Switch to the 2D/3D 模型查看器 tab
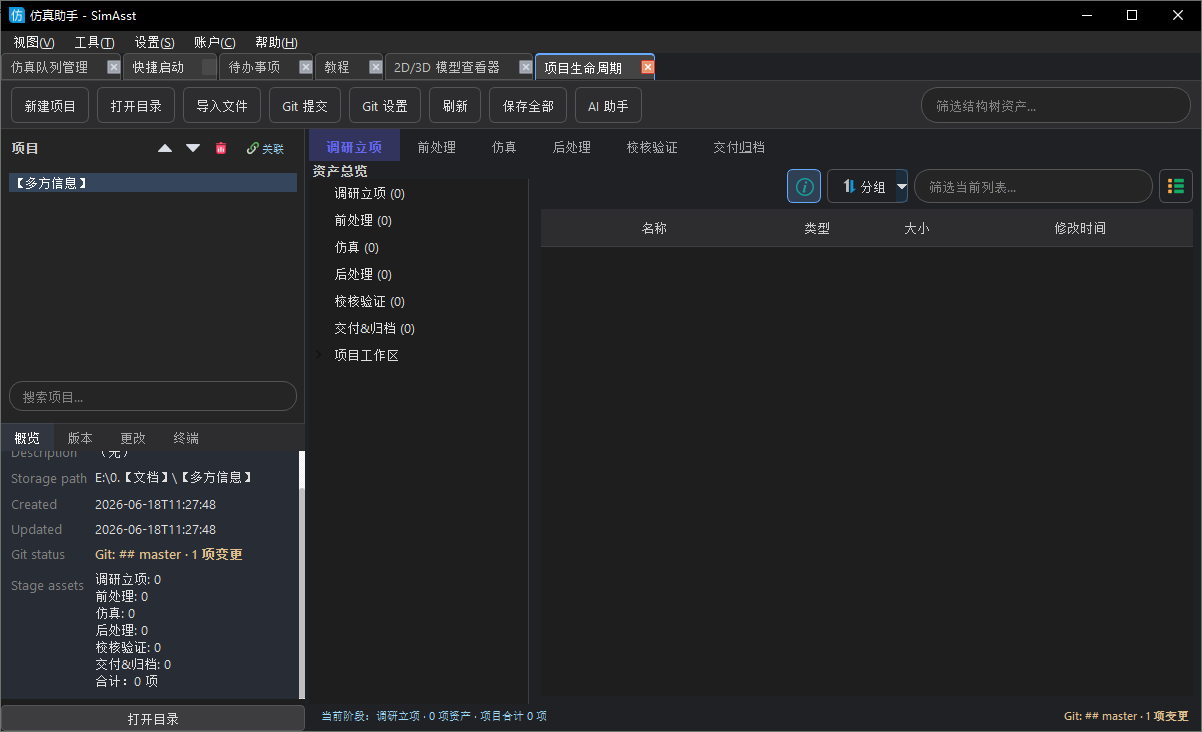Image resolution: width=1202 pixels, height=732 pixels. pyautogui.click(x=446, y=67)
